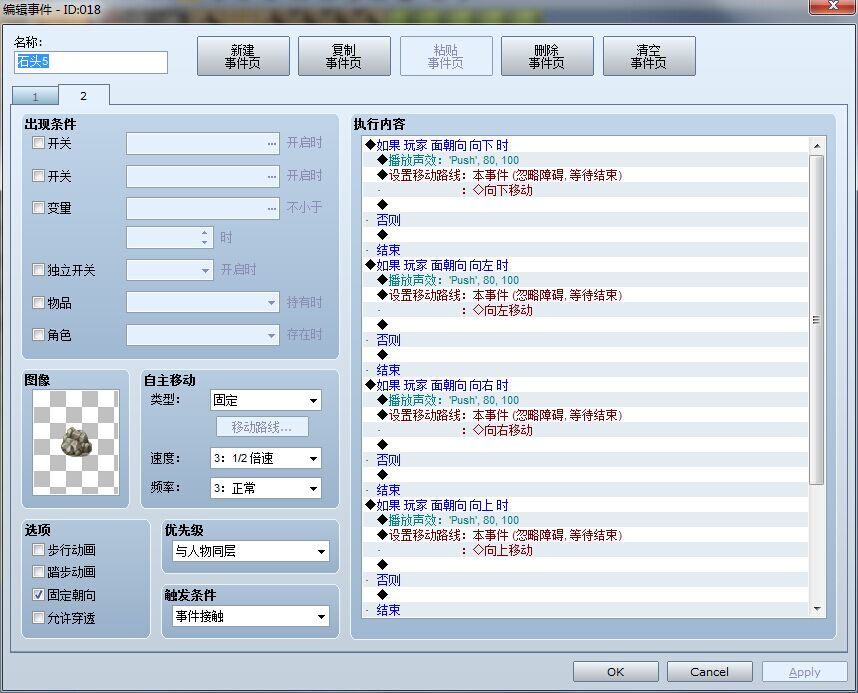Enable the first 开关 condition checkbox
858x693 pixels.
tap(38, 143)
